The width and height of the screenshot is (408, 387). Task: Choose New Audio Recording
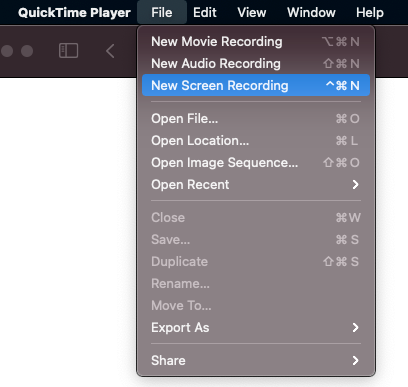(256, 63)
